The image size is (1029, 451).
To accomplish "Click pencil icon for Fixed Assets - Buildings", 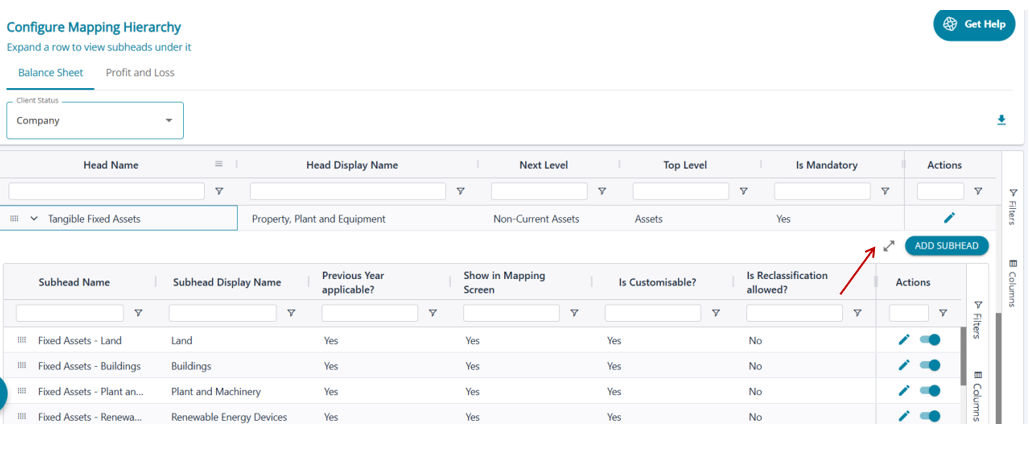I will 904,366.
